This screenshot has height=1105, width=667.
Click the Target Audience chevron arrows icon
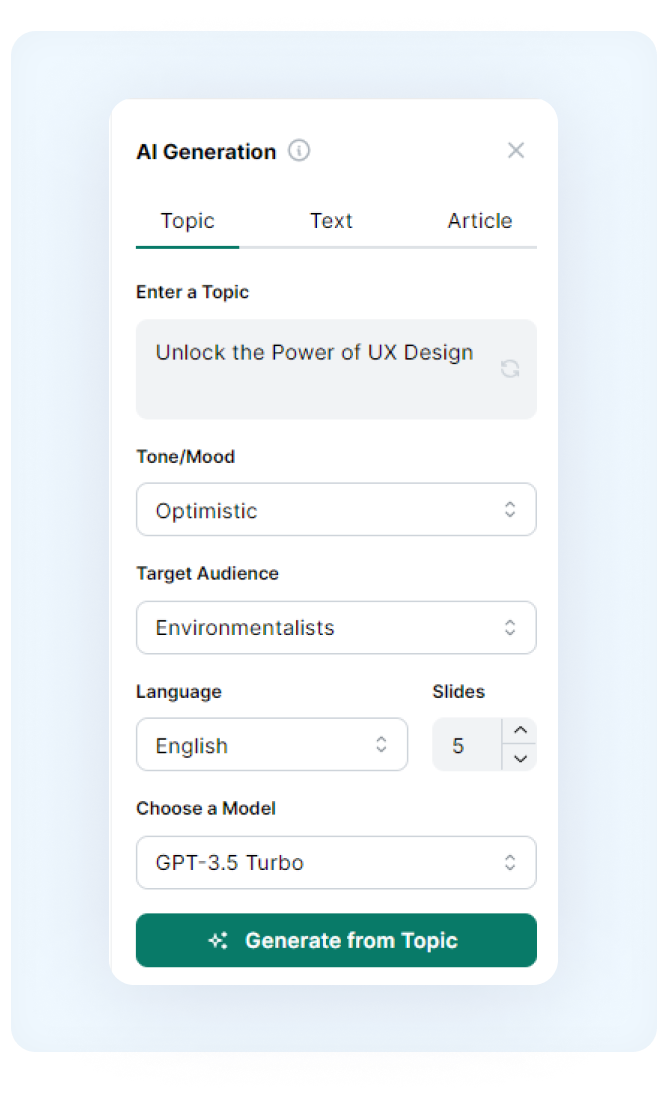pos(510,627)
